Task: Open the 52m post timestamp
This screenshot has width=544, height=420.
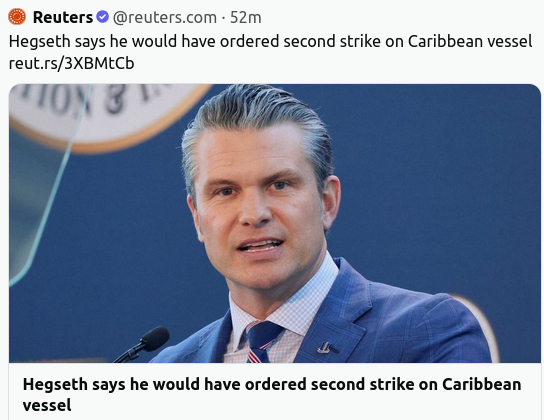Action: [x=246, y=17]
